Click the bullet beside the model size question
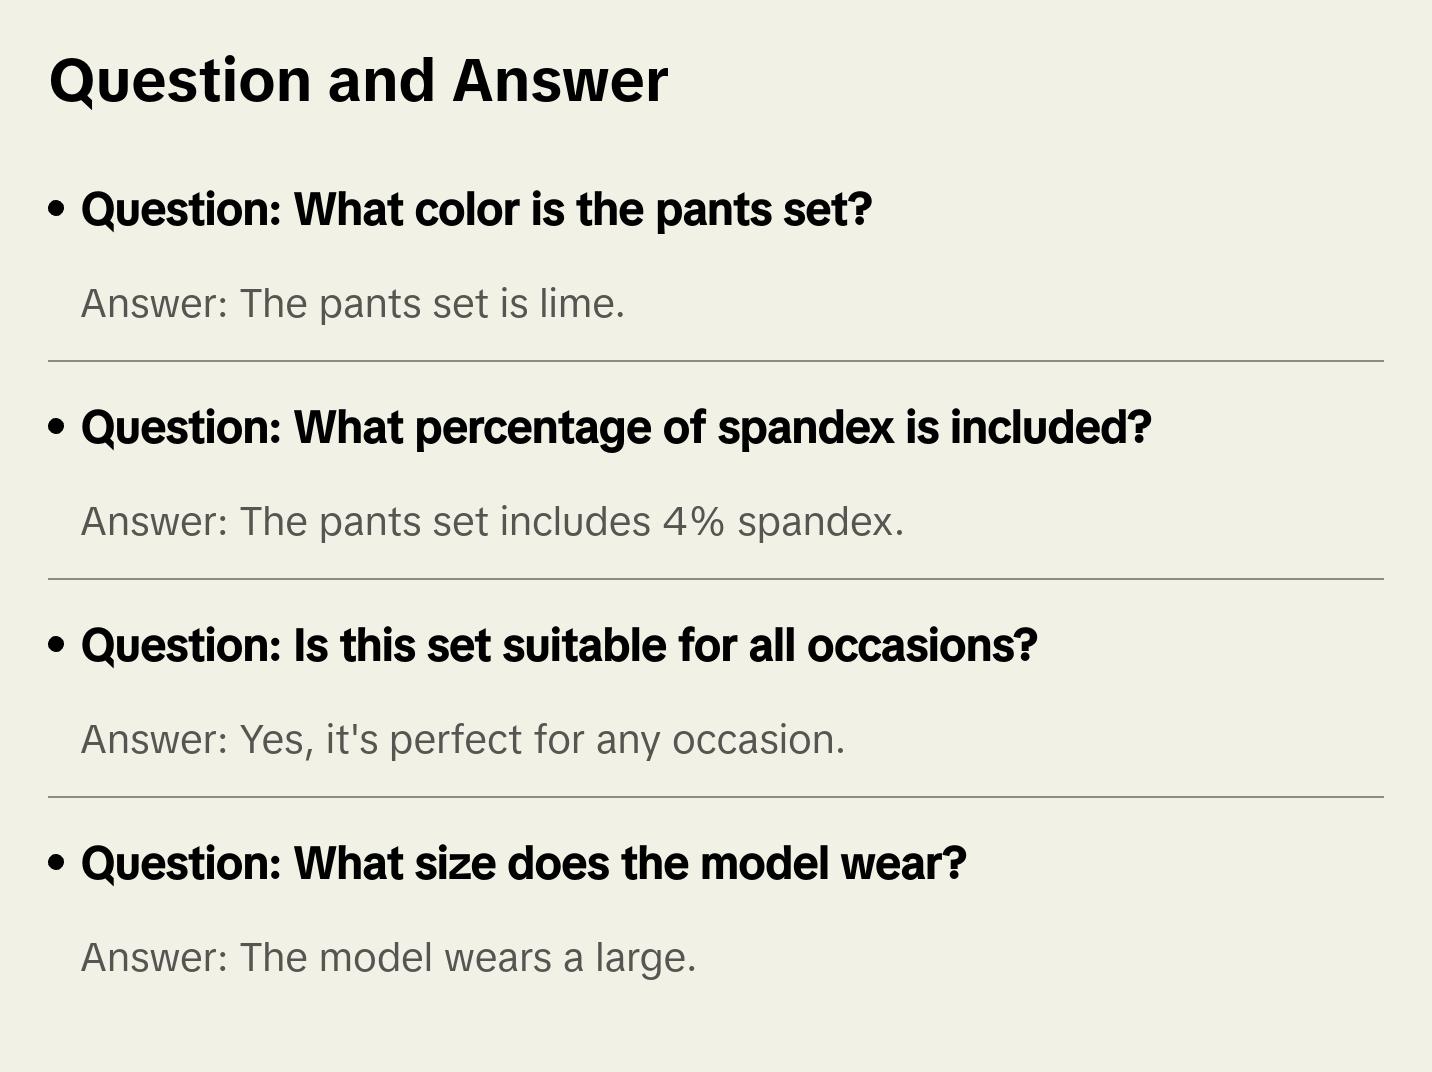This screenshot has width=1432, height=1072. [x=57, y=864]
